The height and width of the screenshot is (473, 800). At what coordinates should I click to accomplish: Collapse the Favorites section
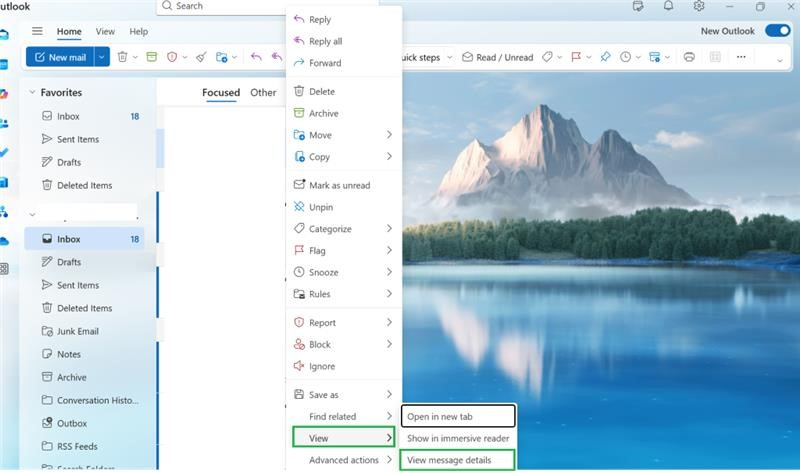point(32,92)
